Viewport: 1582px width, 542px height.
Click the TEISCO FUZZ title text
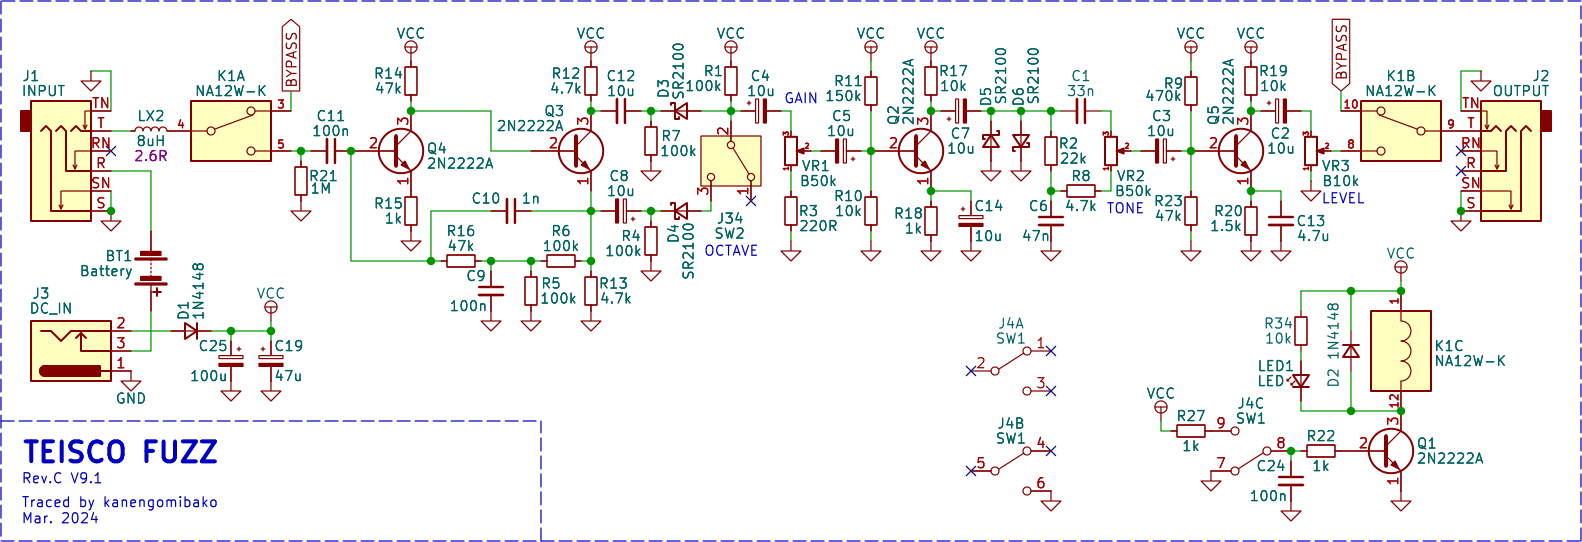(120, 452)
